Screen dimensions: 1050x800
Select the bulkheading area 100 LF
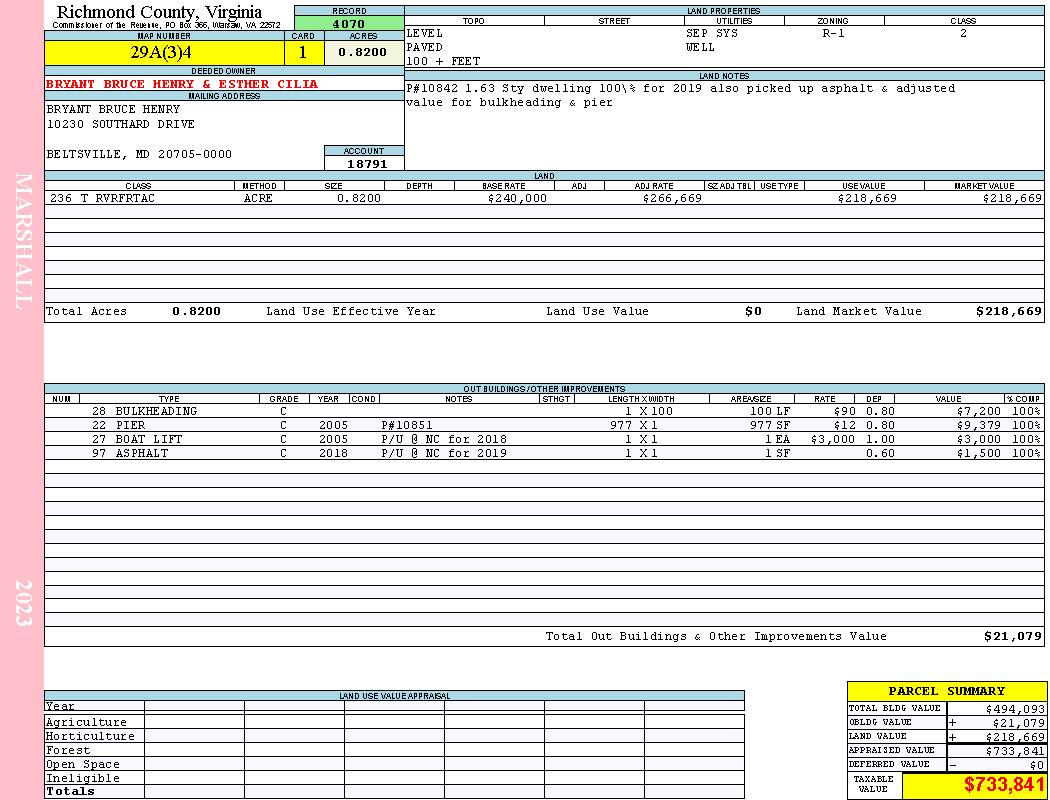(x=770, y=412)
